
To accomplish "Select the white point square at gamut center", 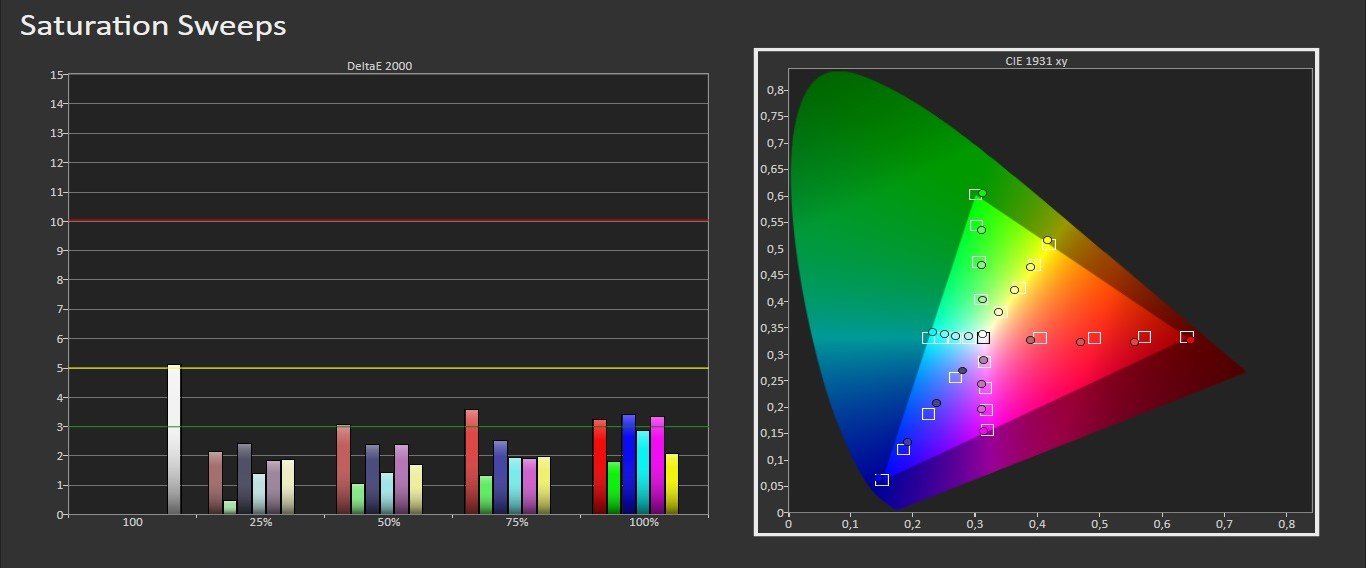I will pyautogui.click(x=983, y=337).
